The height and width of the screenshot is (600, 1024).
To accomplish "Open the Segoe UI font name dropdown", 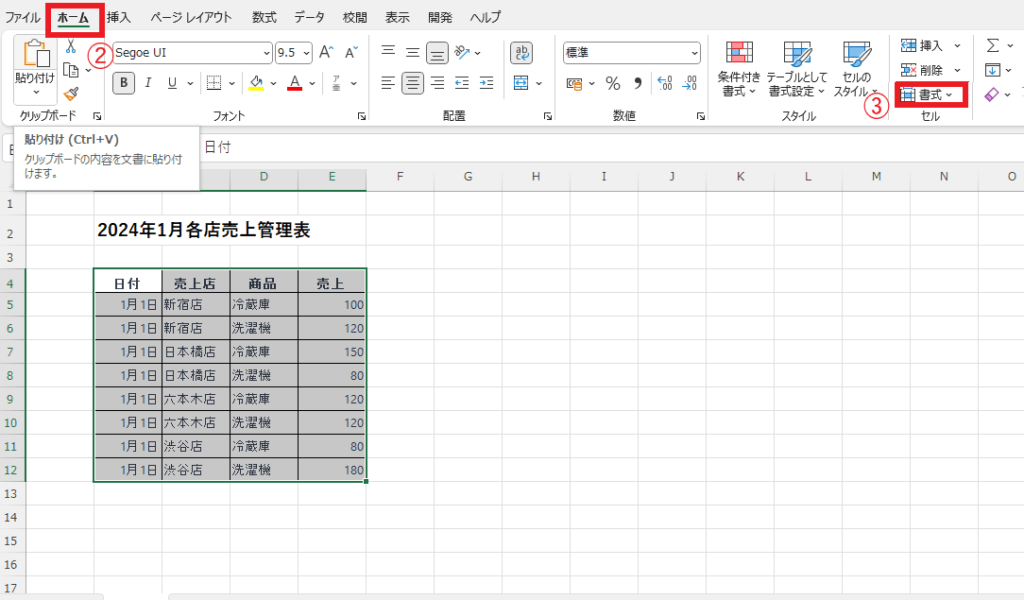I will (266, 53).
